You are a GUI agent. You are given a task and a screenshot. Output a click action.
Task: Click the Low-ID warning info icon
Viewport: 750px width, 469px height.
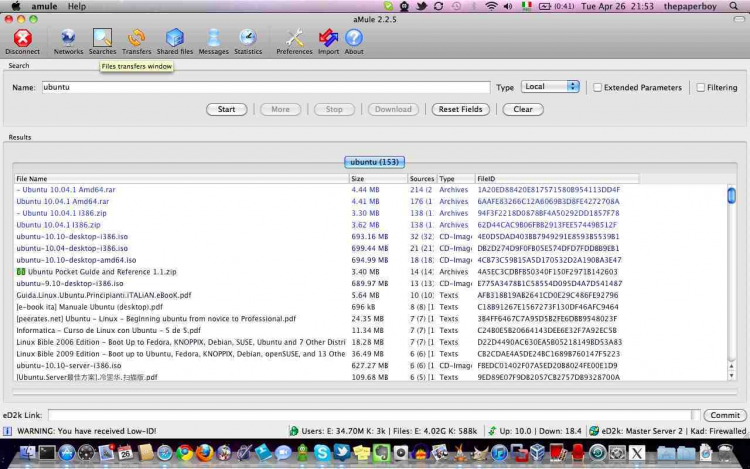pos(8,431)
